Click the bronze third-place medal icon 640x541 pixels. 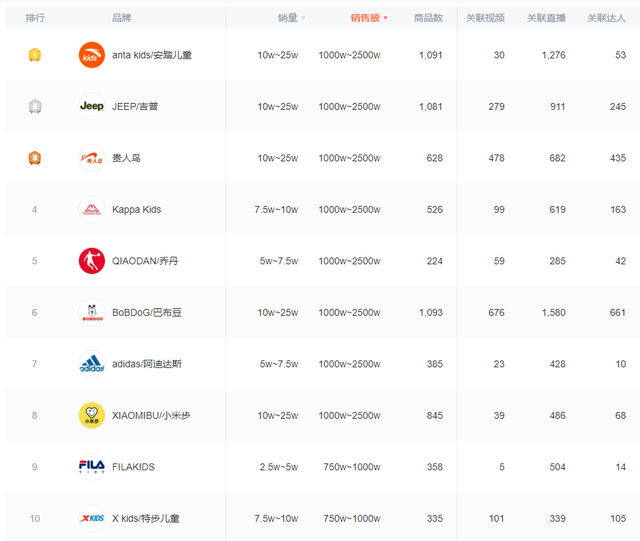pos(35,158)
